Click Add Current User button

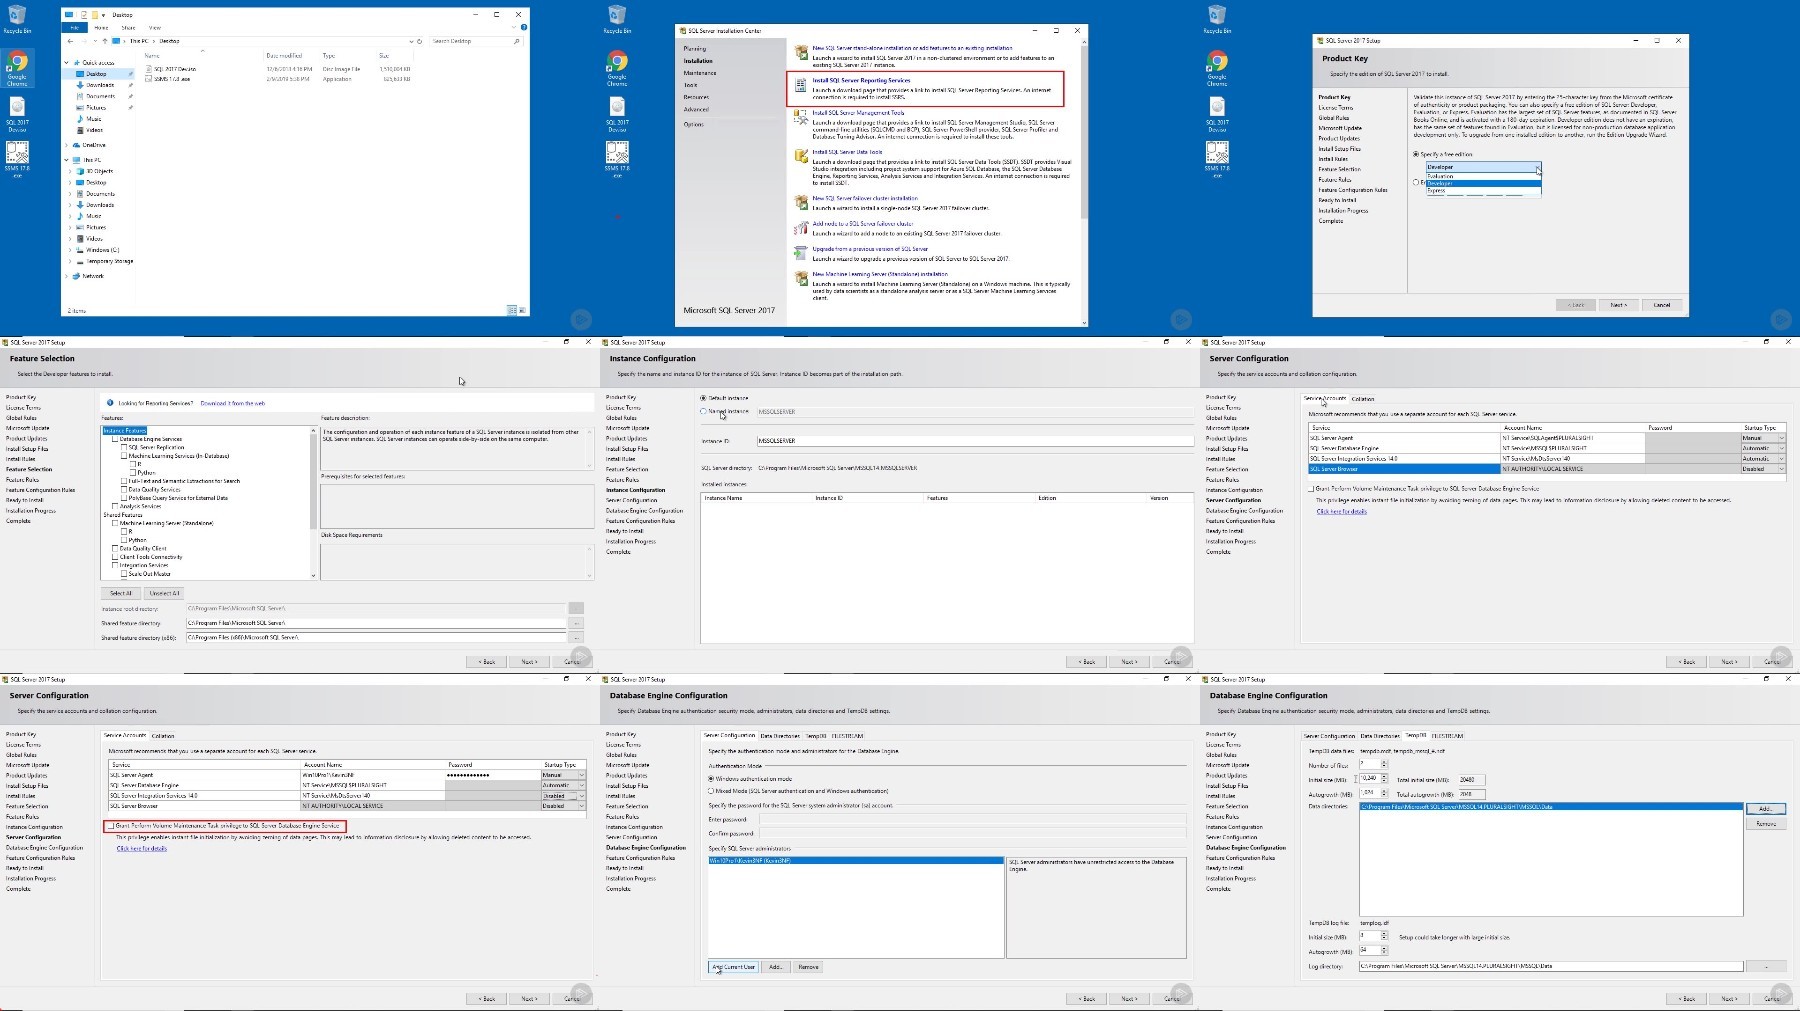pyautogui.click(x=734, y=967)
